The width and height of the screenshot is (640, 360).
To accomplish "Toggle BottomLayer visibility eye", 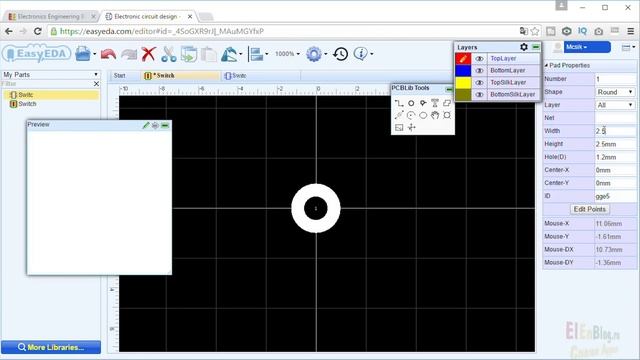I will tap(480, 71).
